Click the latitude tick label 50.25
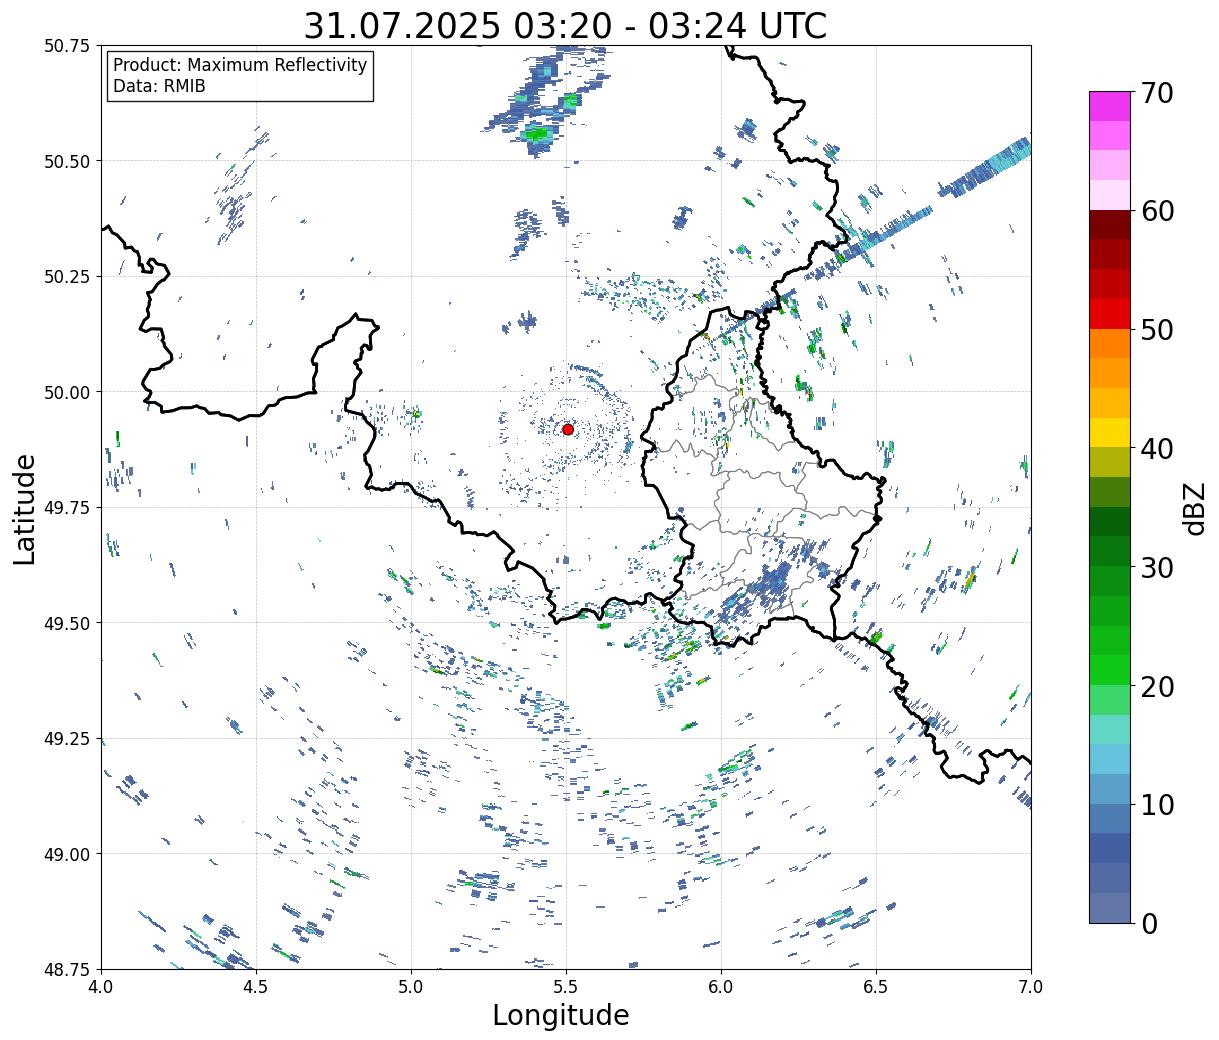Image resolution: width=1219 pixels, height=1040 pixels. [x=67, y=277]
